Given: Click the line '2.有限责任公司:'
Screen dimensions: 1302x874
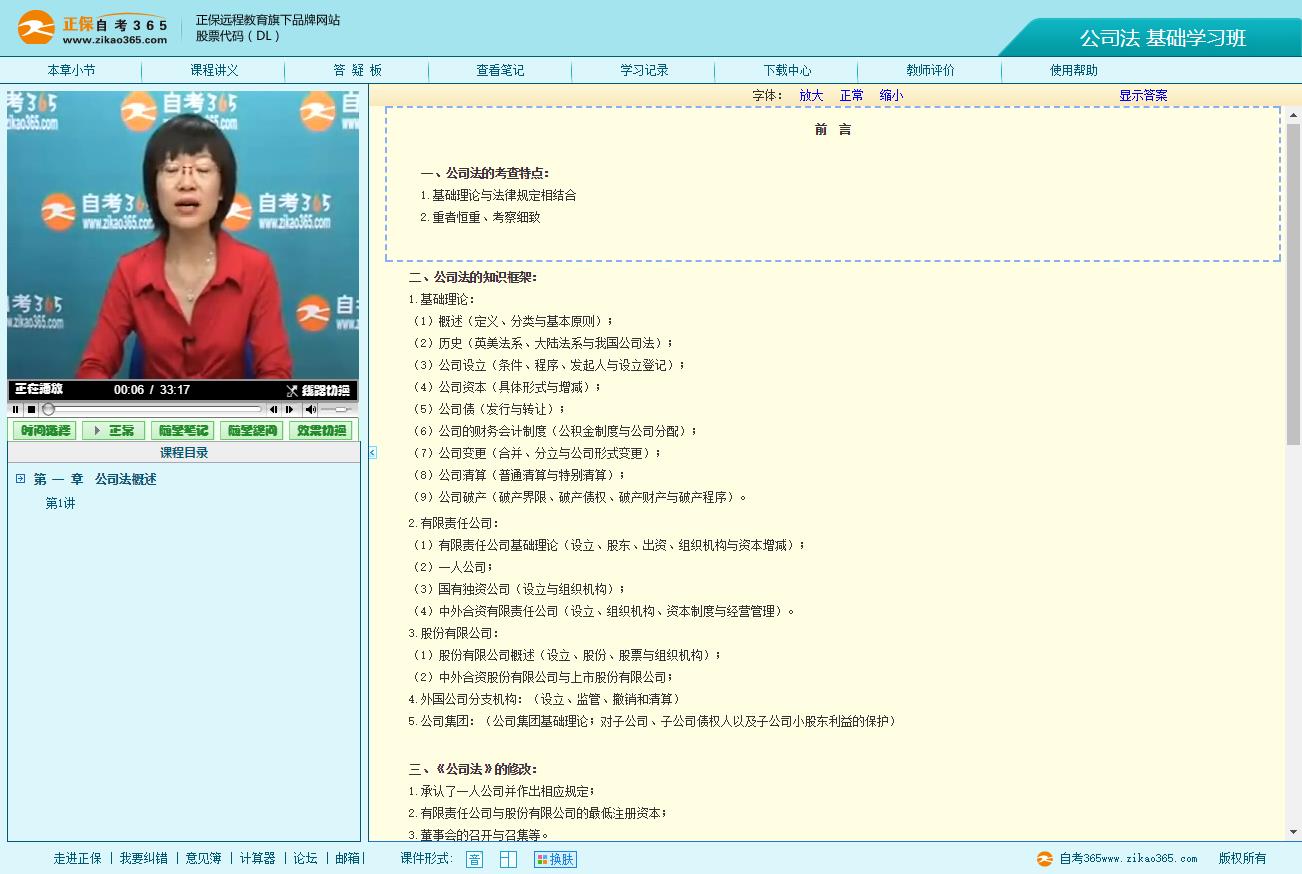Looking at the screenshot, I should coord(453,523).
